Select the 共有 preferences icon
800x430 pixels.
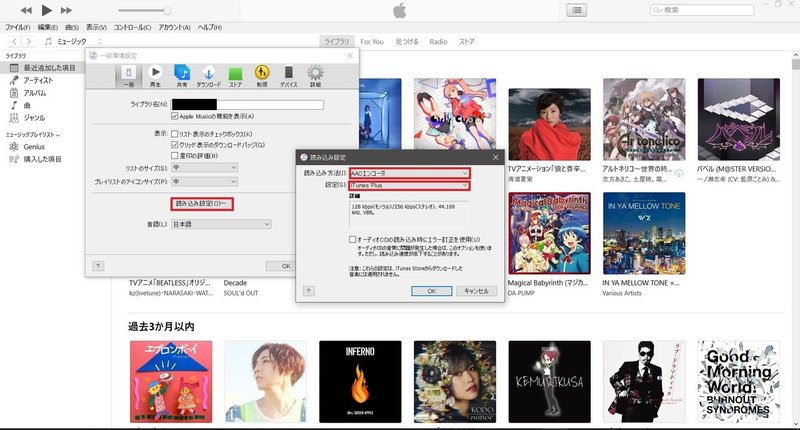point(182,75)
